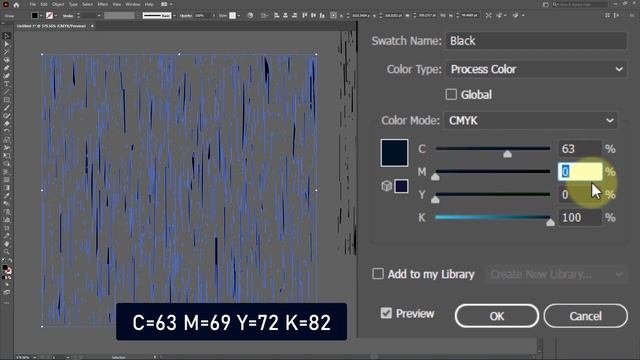Click the Home icon in the top bar
Screen dimensions: 640x360
[x=16, y=4]
